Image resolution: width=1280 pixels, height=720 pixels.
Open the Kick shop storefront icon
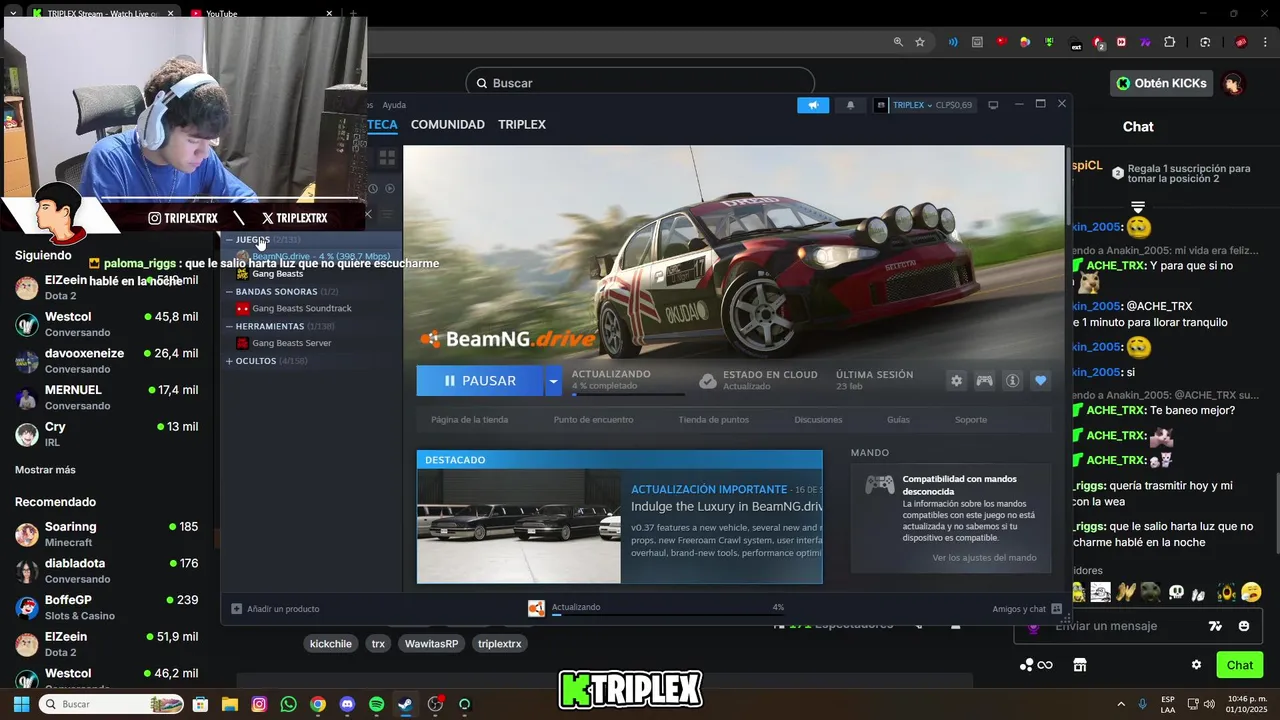(1080, 665)
